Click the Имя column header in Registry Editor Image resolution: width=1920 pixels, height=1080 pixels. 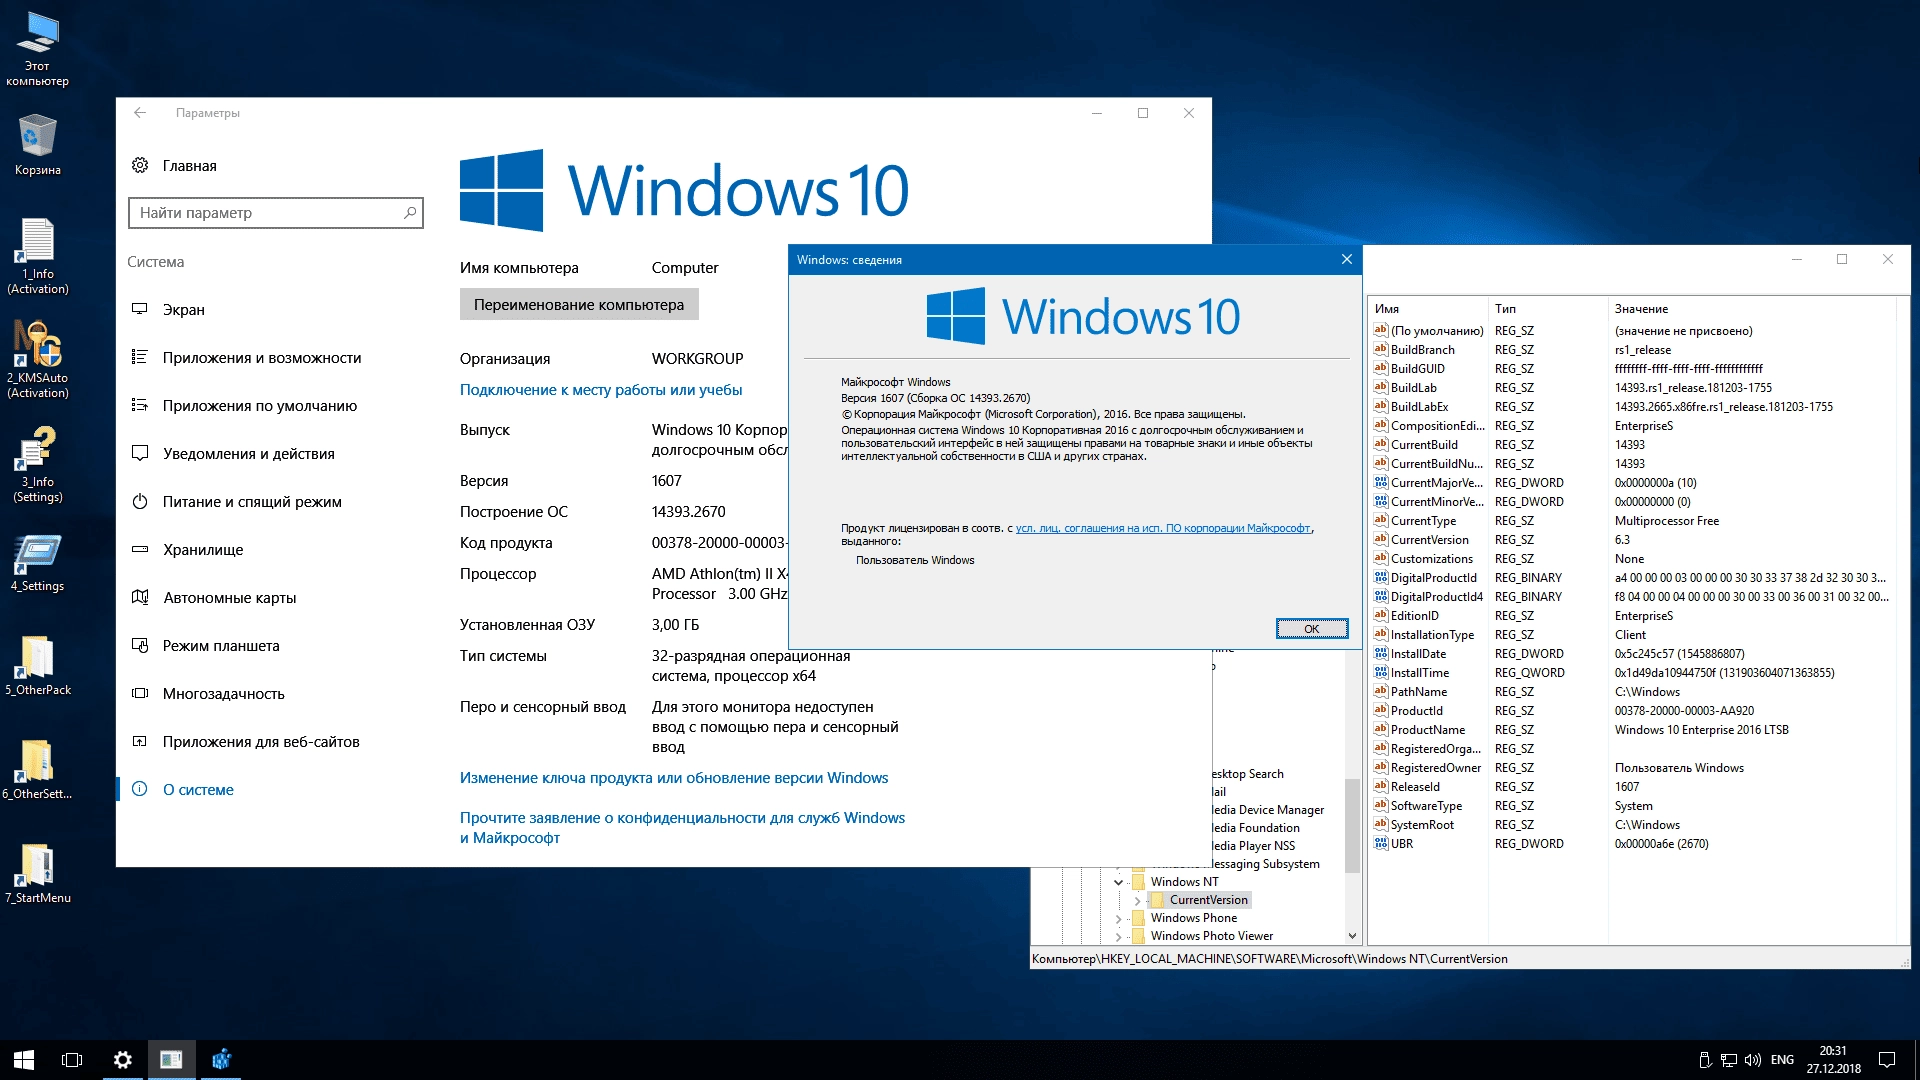coord(1428,309)
